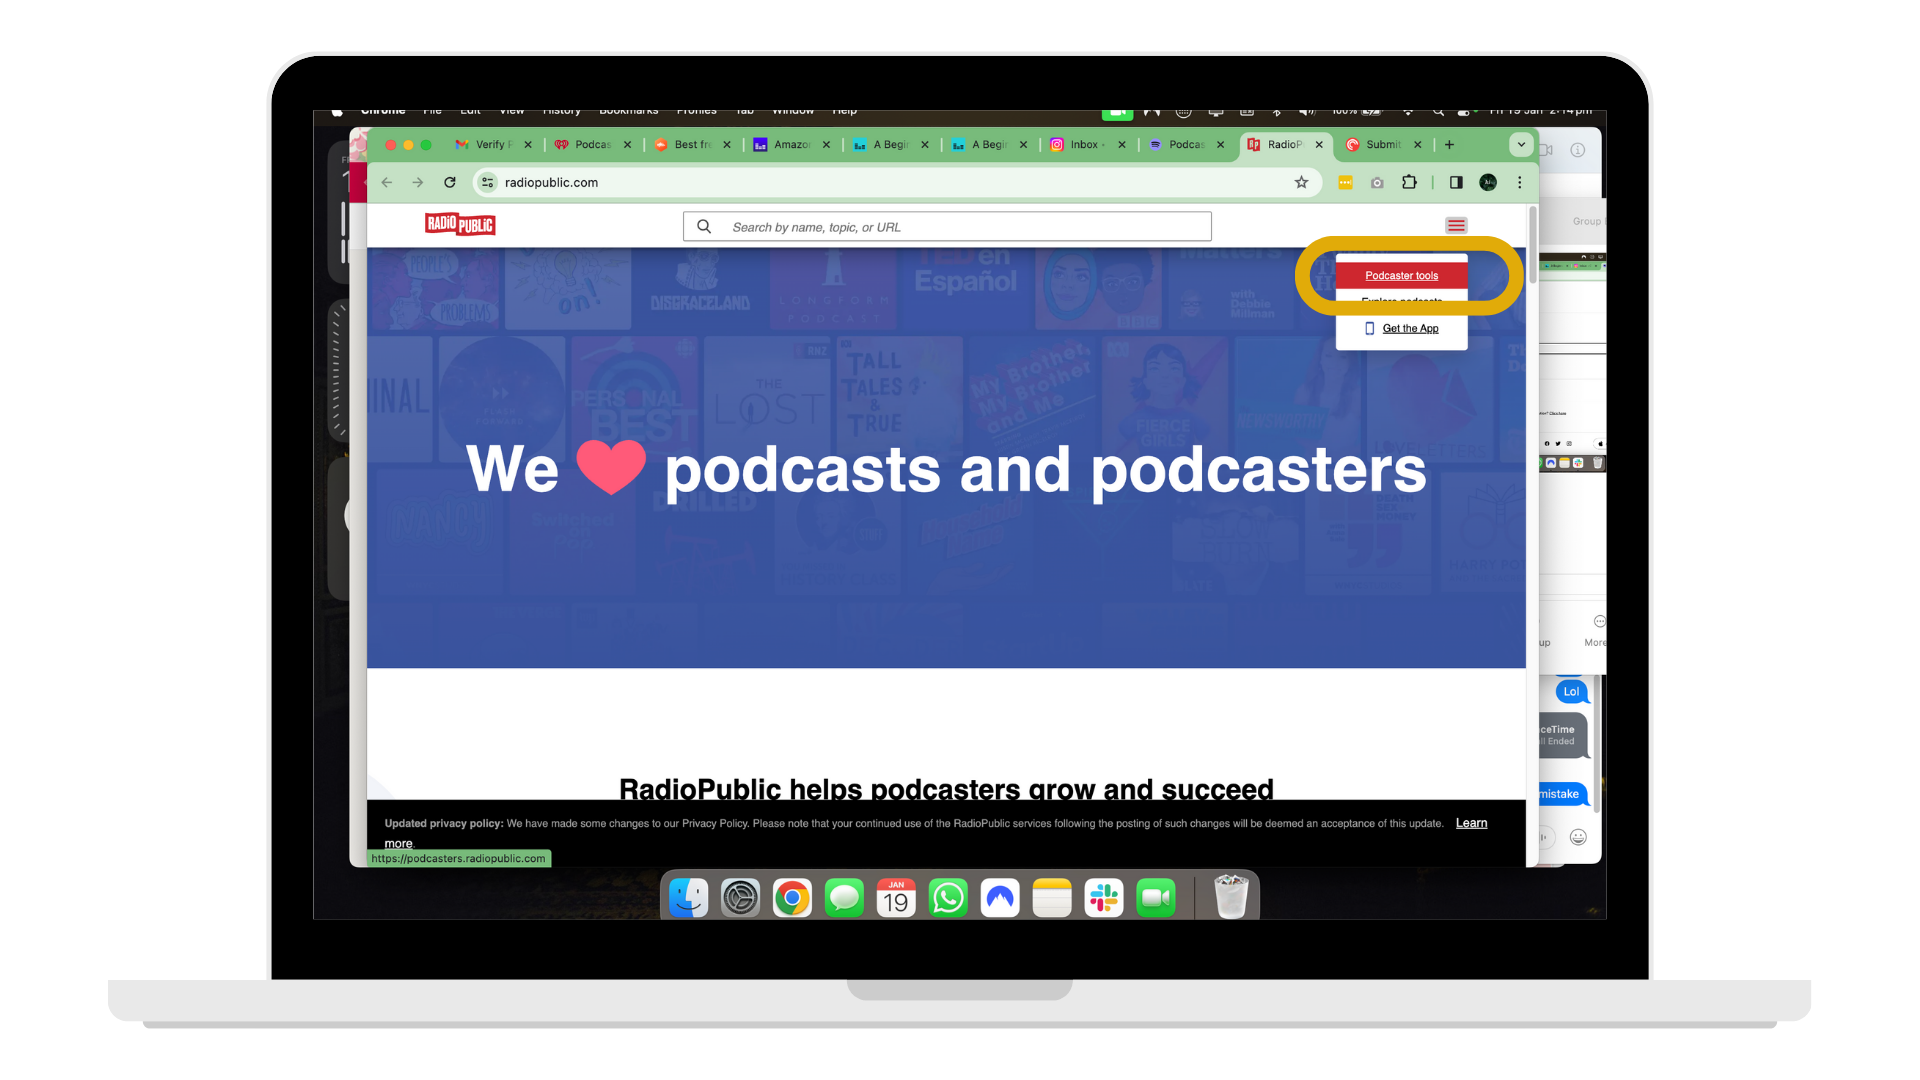Viewport: 1920px width, 1080px height.
Task: Open a new tab with plus button
Action: pos(1449,145)
